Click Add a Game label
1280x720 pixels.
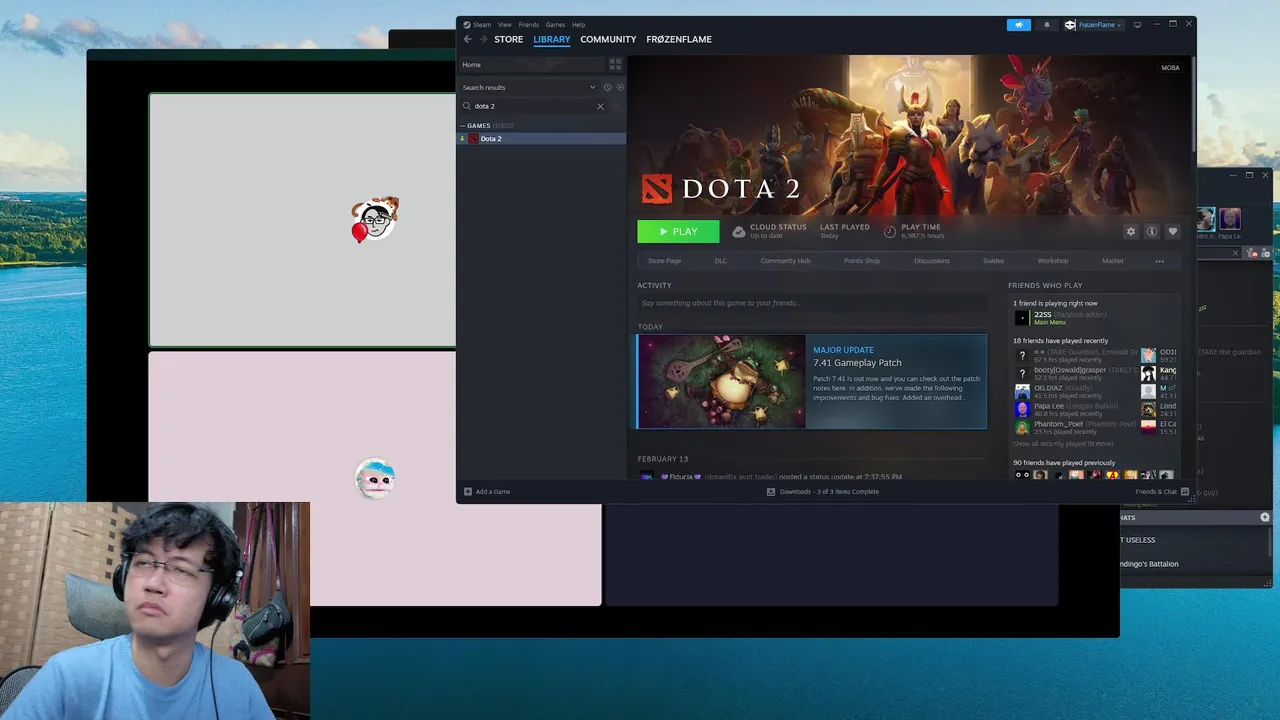pyautogui.click(x=493, y=492)
